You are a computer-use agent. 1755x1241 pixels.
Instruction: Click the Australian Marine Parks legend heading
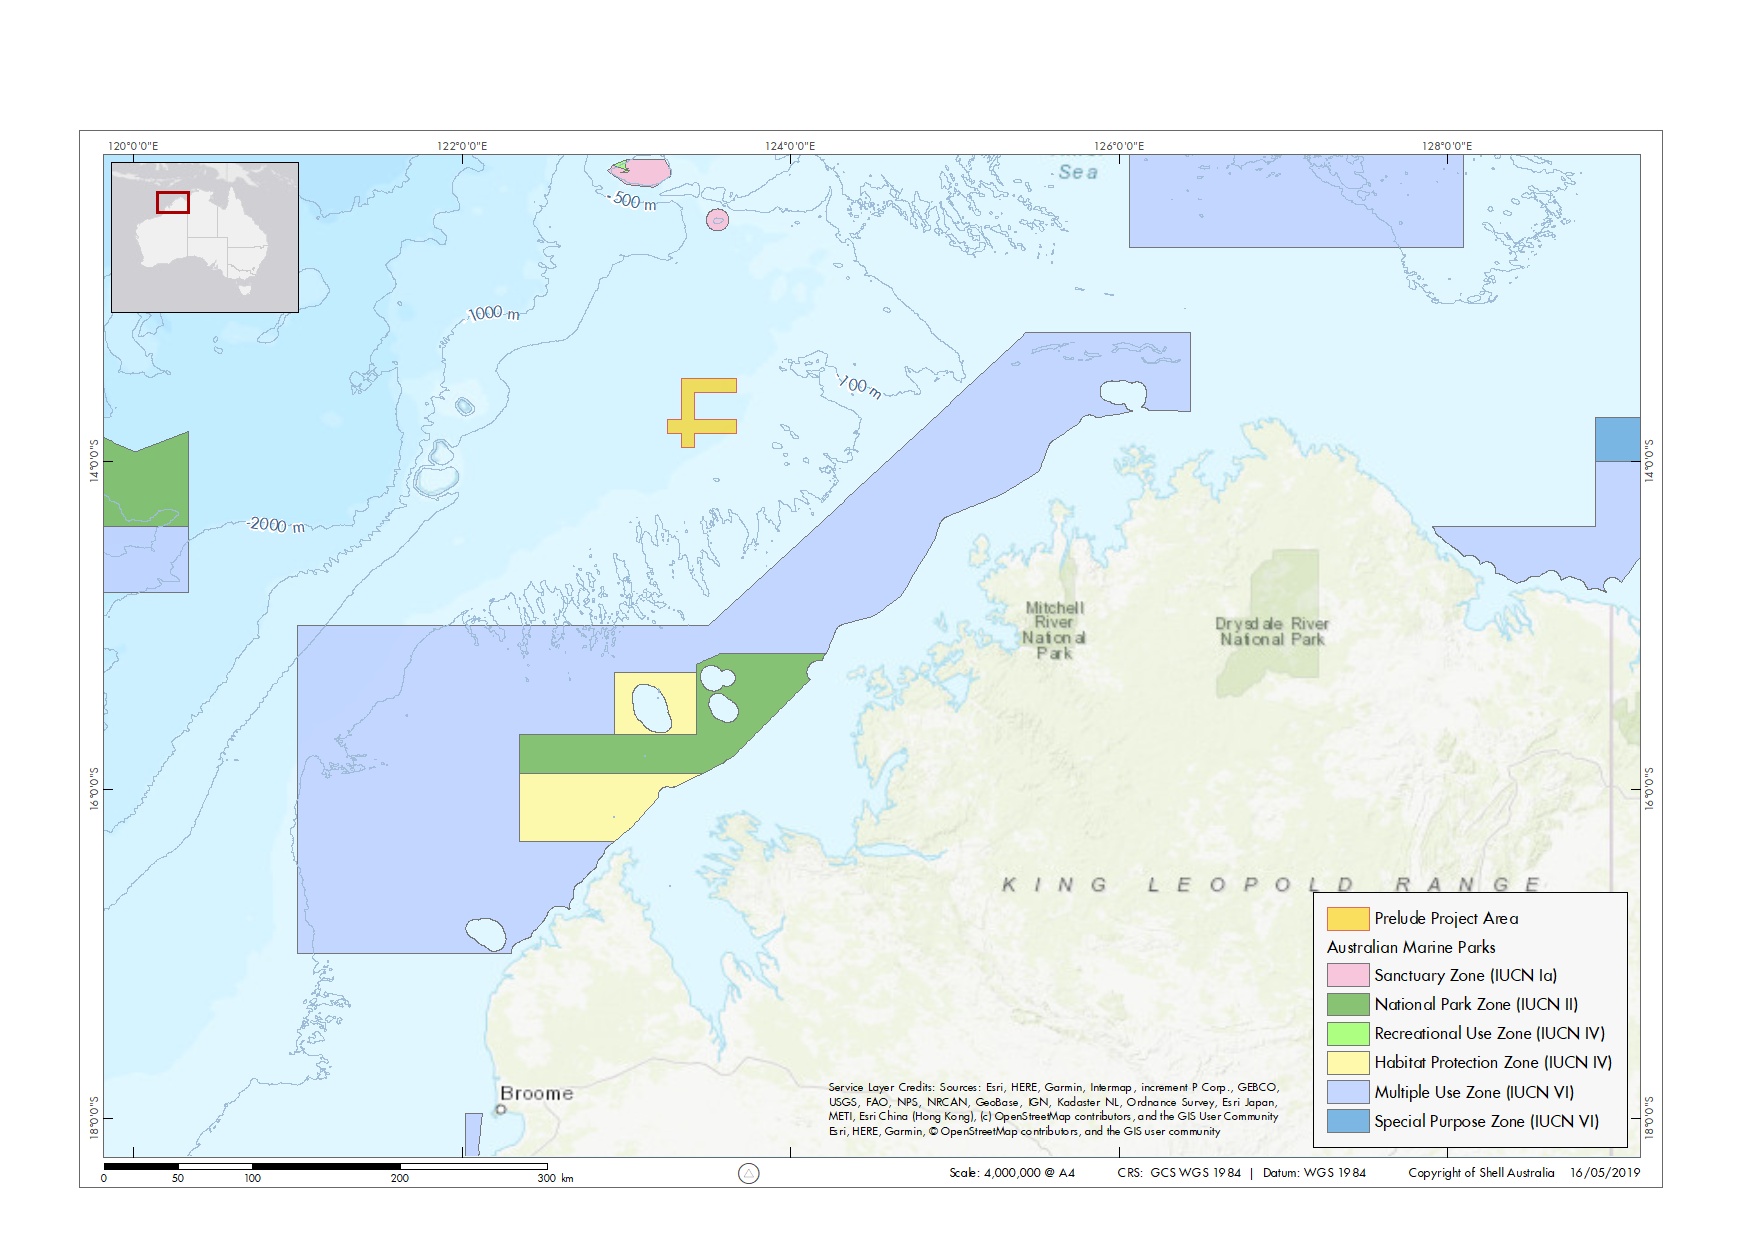pos(1410,947)
